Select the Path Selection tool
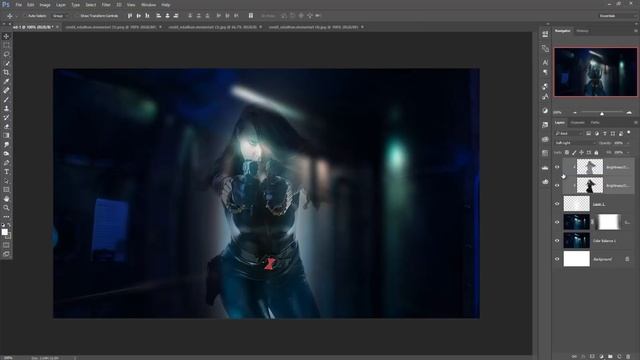This screenshot has width=640, height=360. click(6, 180)
